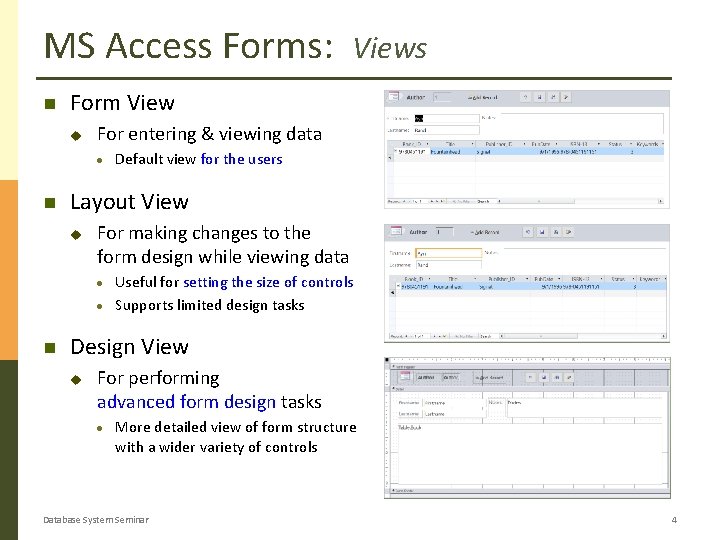The image size is (720, 540).
Task: Click the save icon button in Layout View screenshot
Action: (542, 232)
